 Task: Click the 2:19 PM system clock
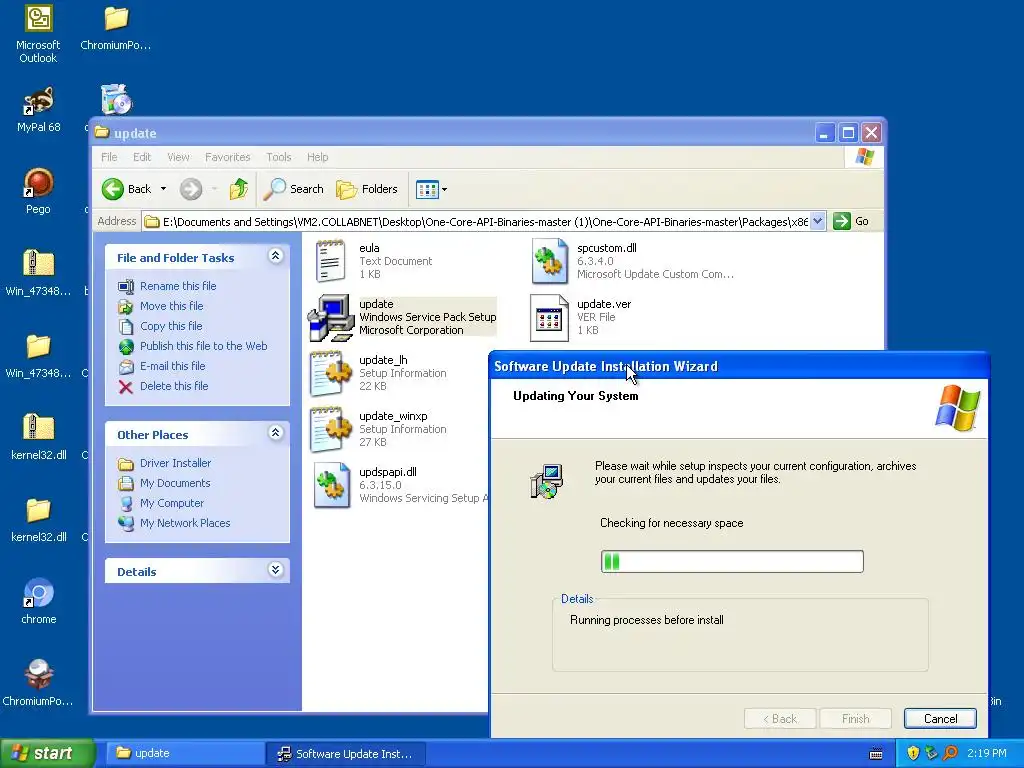(x=987, y=754)
